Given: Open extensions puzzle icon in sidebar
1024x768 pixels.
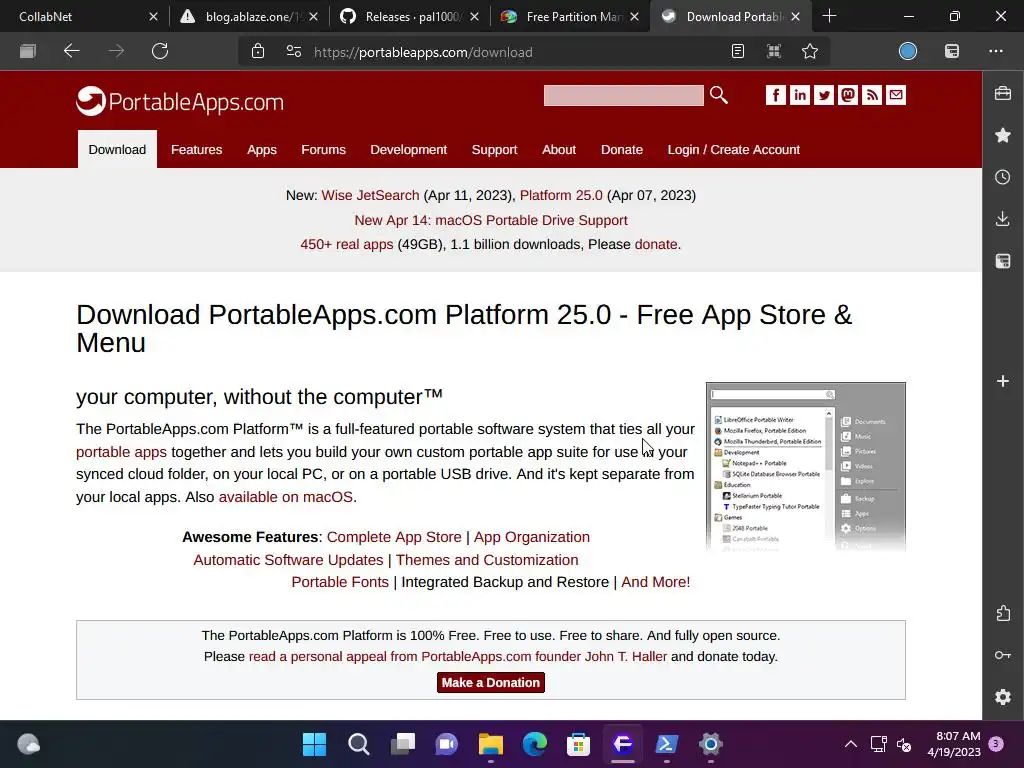Looking at the screenshot, I should point(1003,613).
